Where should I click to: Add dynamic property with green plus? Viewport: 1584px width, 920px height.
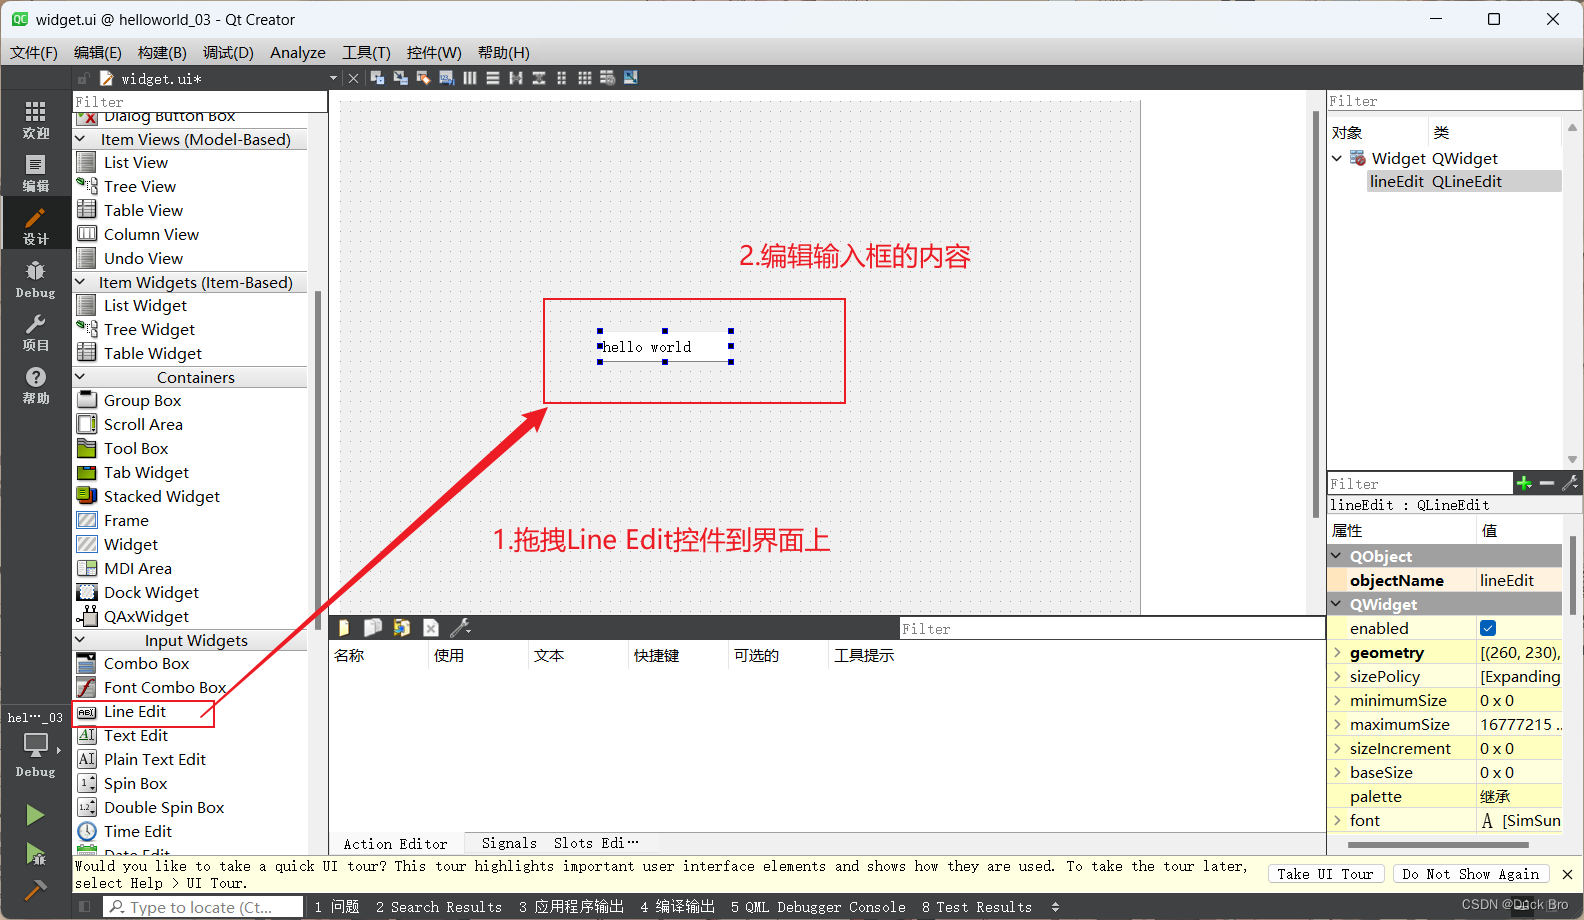(1524, 483)
